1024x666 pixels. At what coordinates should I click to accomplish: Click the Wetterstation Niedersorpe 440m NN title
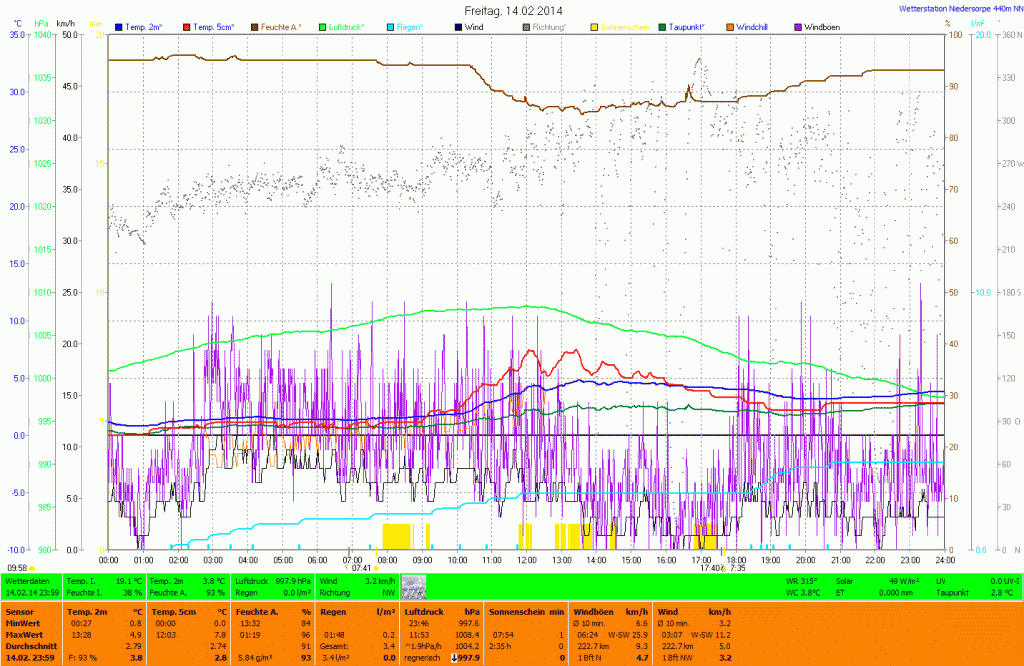coord(954,9)
